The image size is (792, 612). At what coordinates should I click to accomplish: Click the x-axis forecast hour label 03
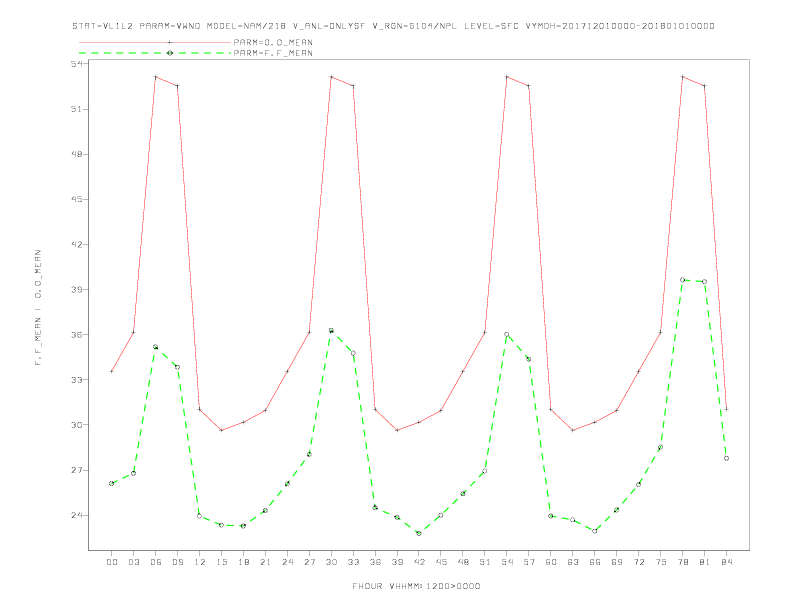pyautogui.click(x=133, y=562)
